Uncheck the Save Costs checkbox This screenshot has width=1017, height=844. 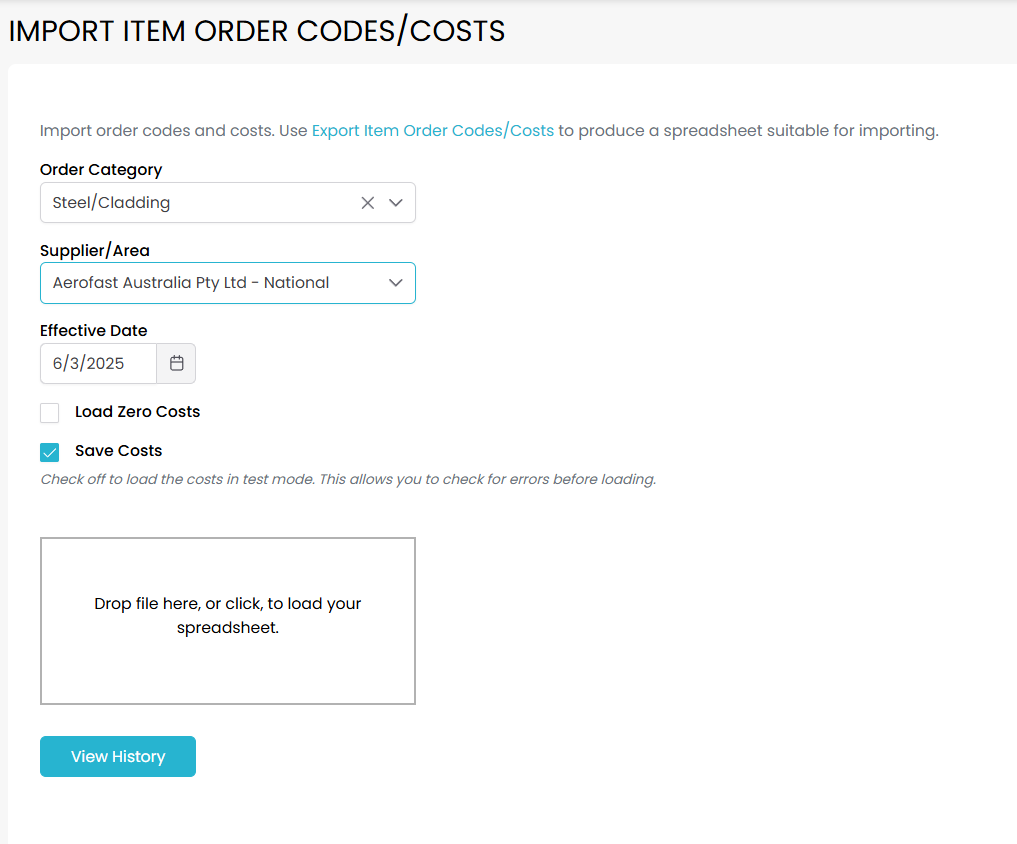pos(50,452)
